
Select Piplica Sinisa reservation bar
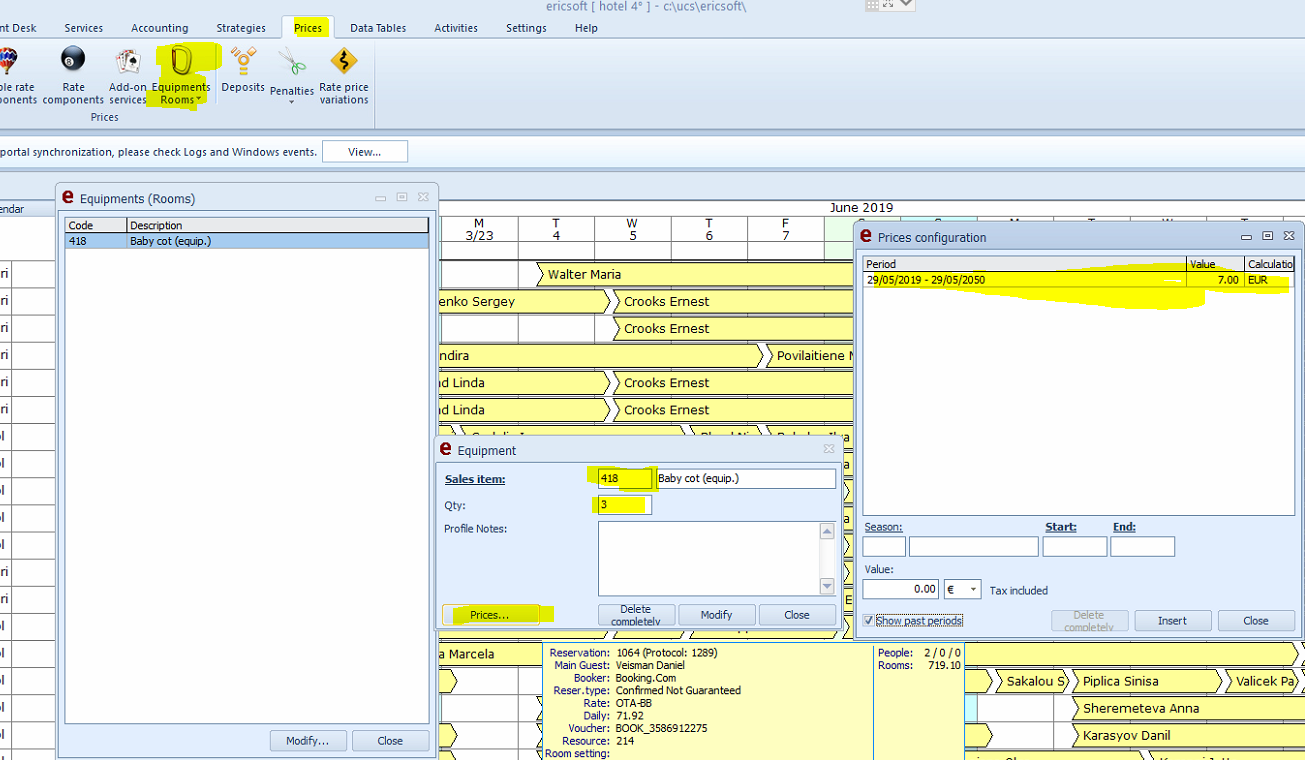coord(1148,681)
